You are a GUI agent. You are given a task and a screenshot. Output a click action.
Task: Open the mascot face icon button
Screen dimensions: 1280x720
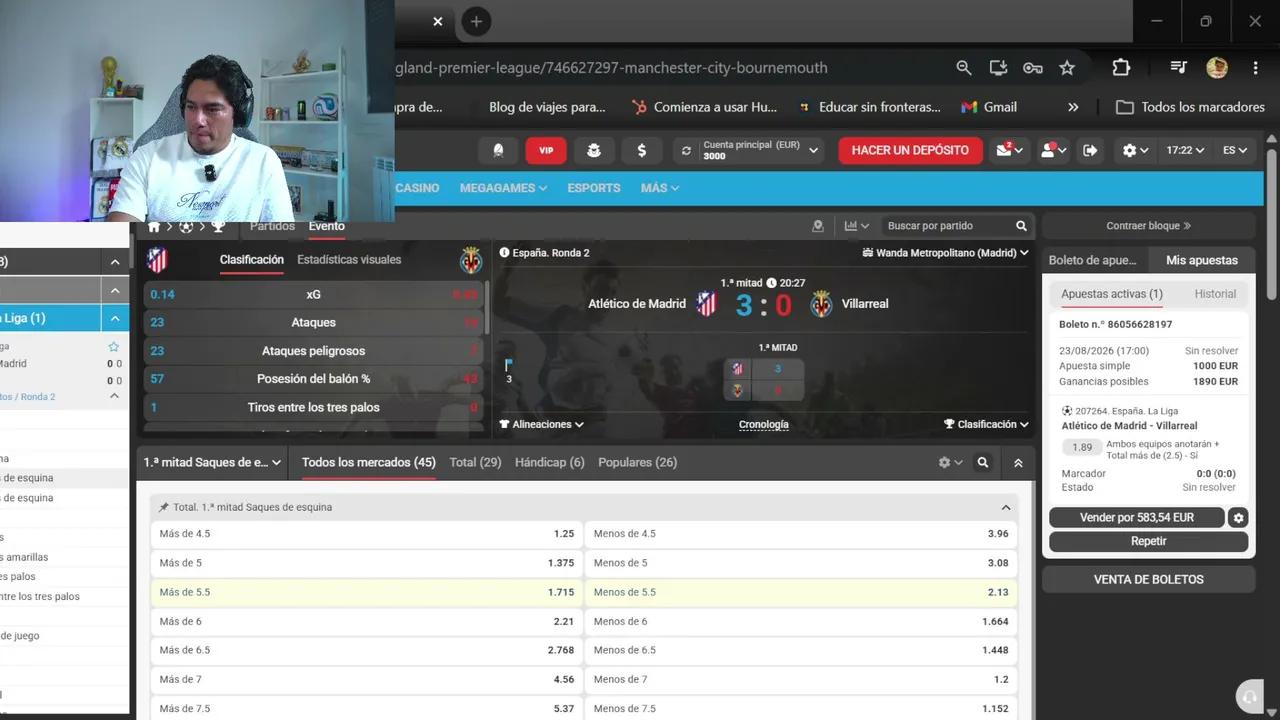click(594, 150)
